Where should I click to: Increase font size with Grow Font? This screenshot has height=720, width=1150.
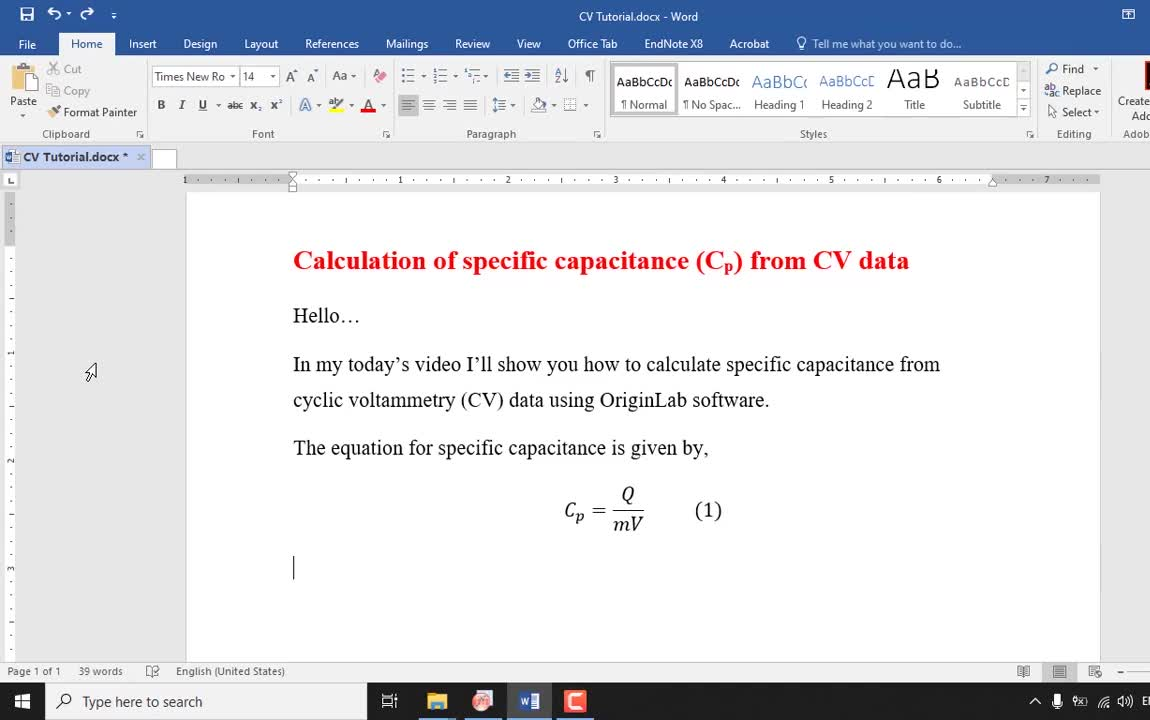(x=291, y=76)
